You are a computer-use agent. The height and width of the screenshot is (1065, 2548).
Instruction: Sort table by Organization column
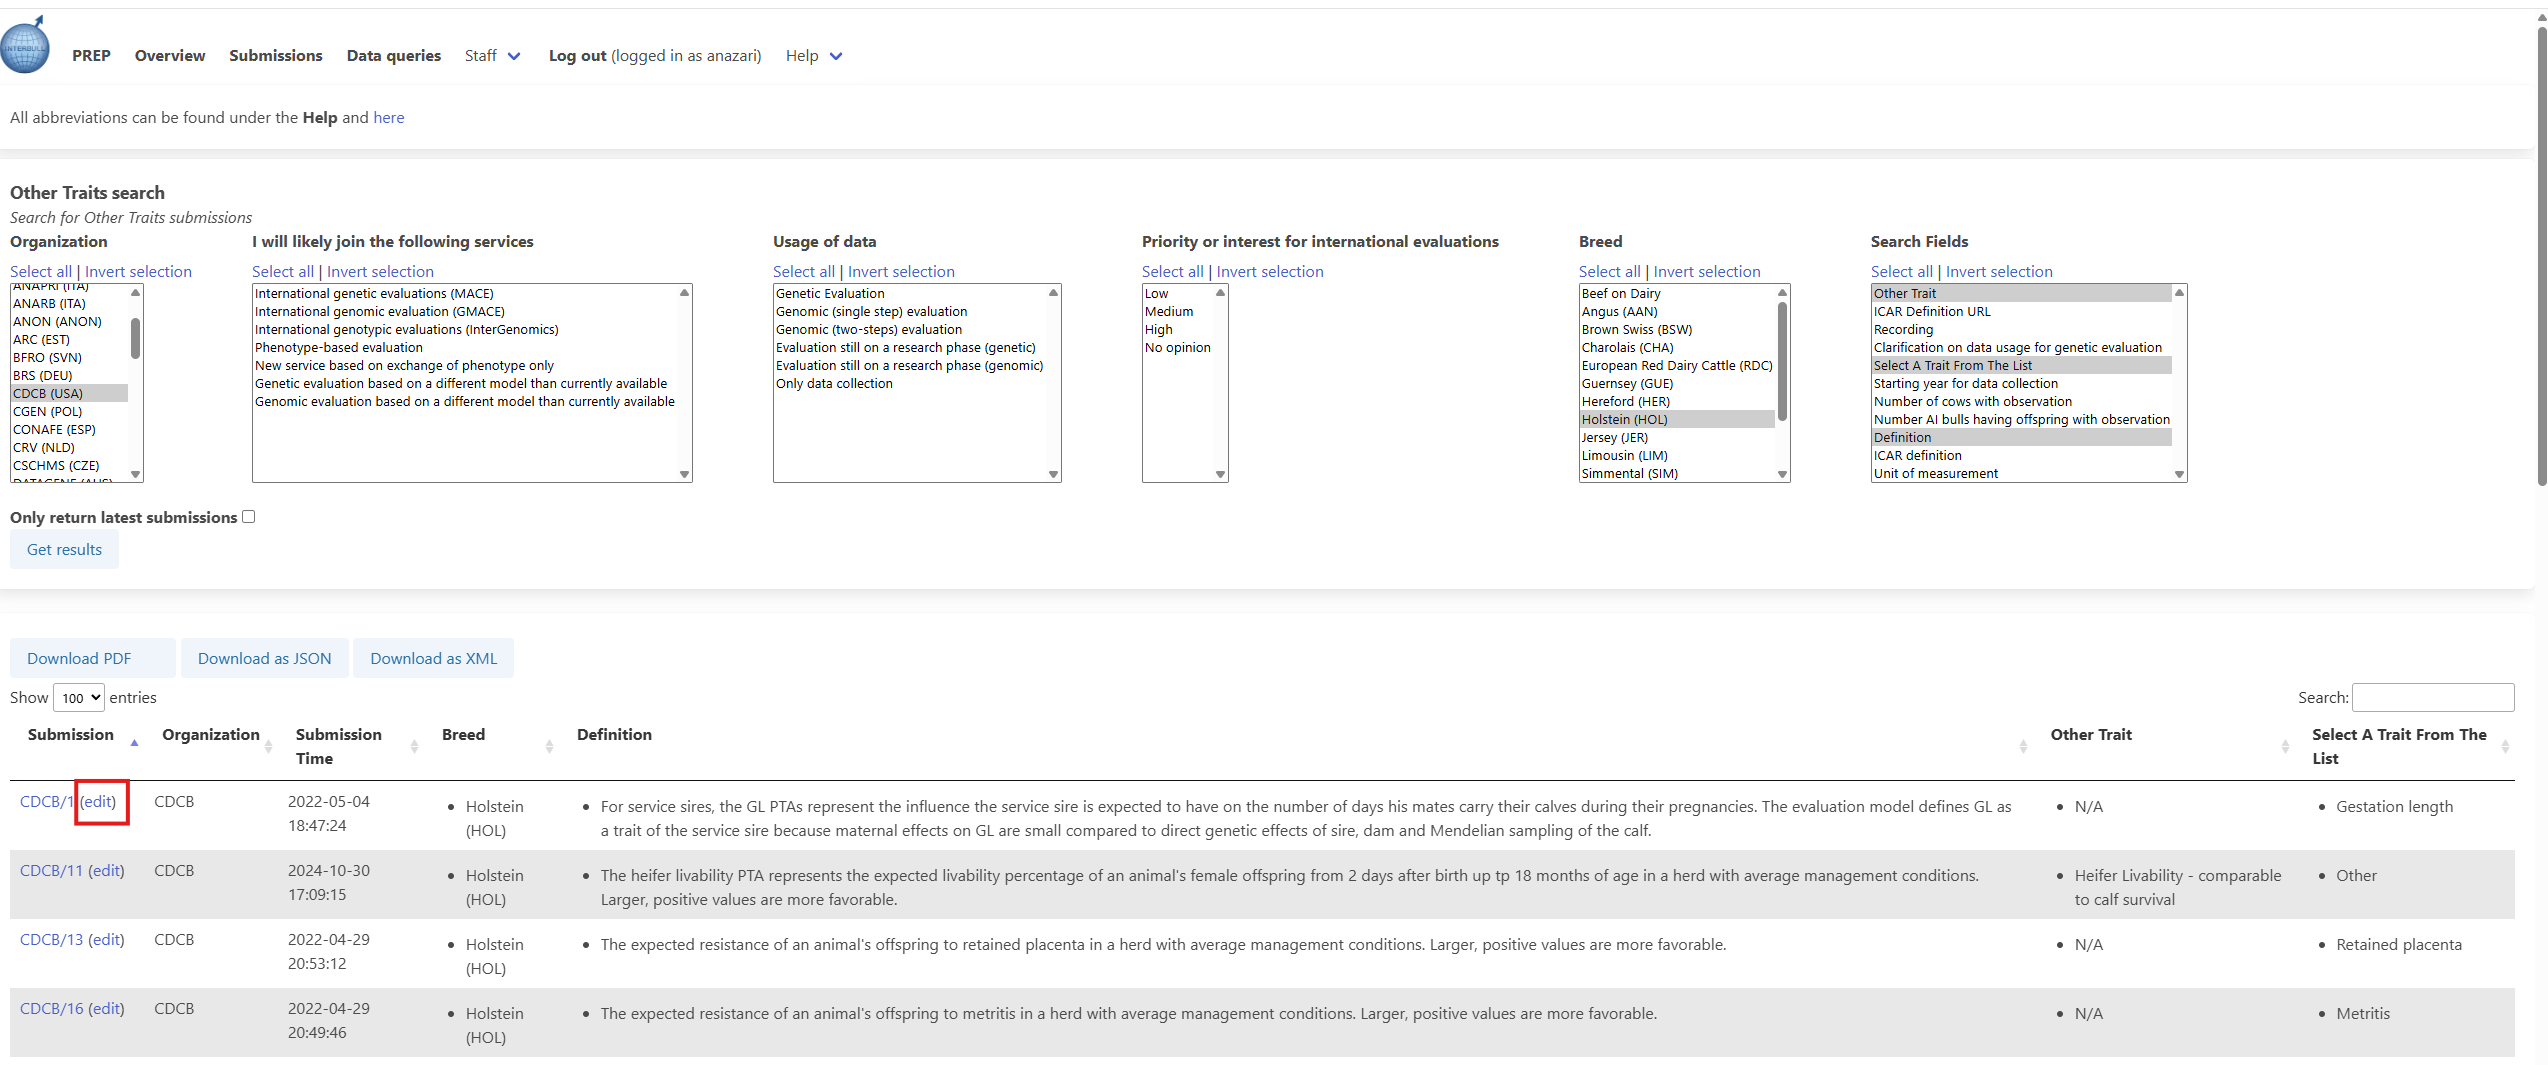point(268,746)
